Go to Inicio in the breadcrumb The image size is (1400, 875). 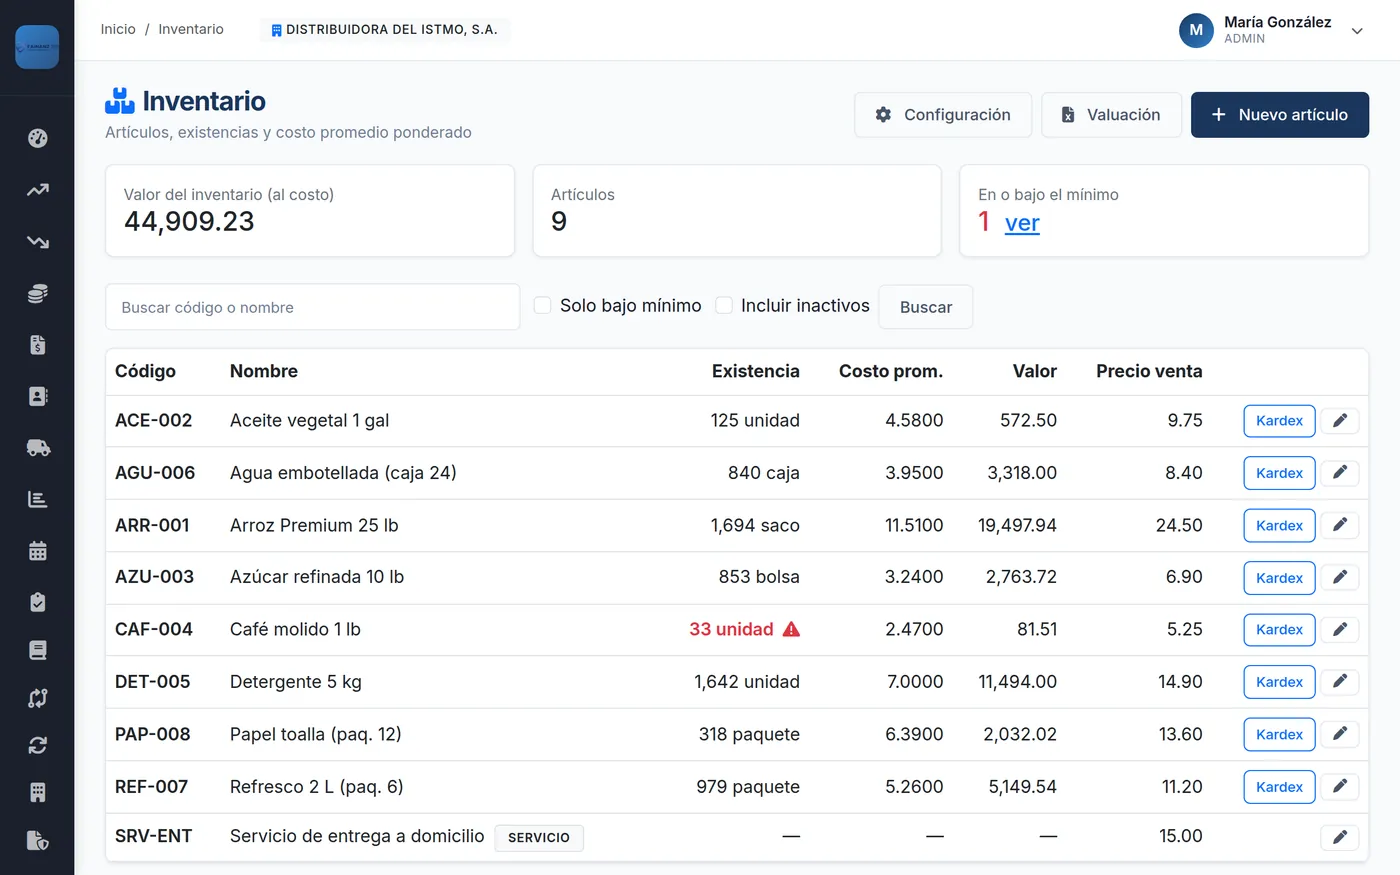(118, 29)
